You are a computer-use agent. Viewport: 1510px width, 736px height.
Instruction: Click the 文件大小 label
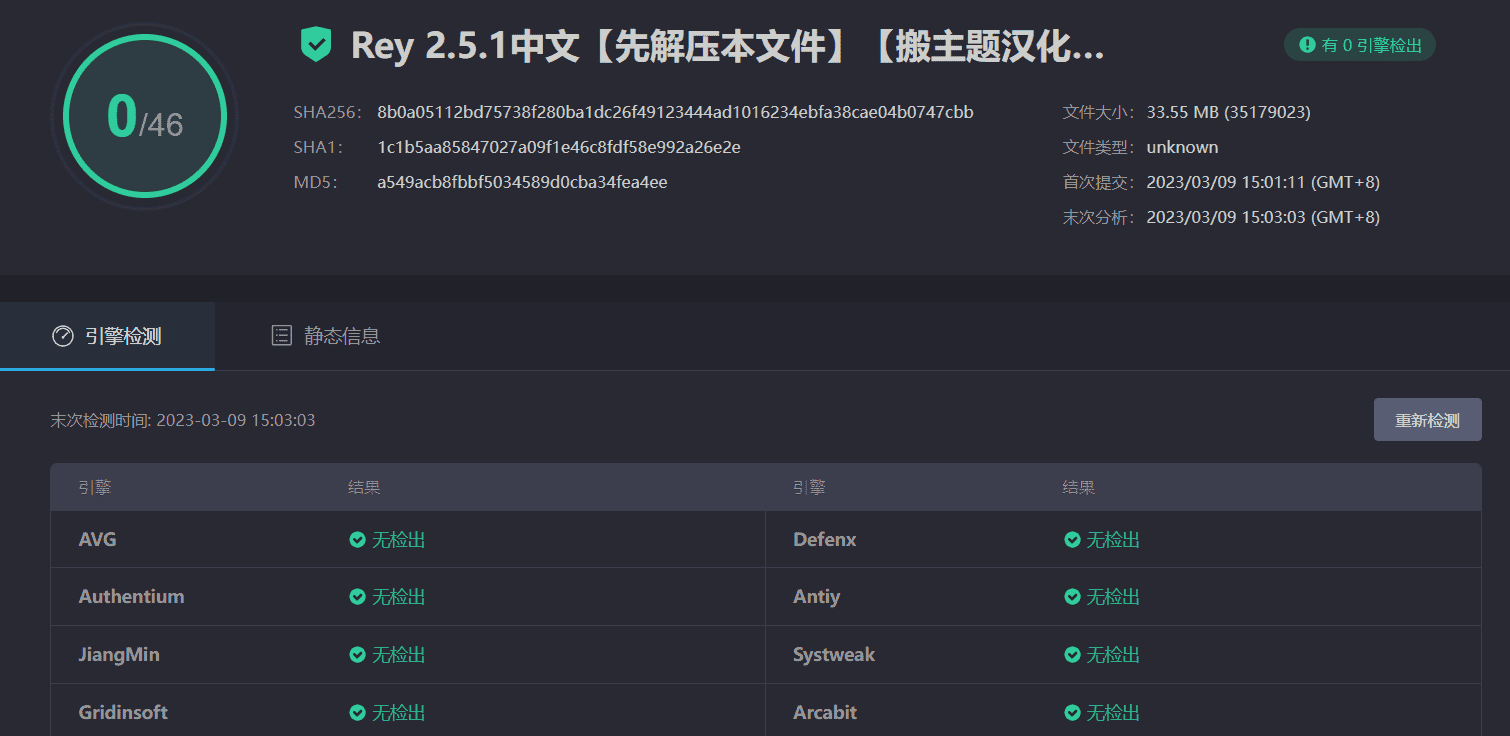[x=1098, y=112]
